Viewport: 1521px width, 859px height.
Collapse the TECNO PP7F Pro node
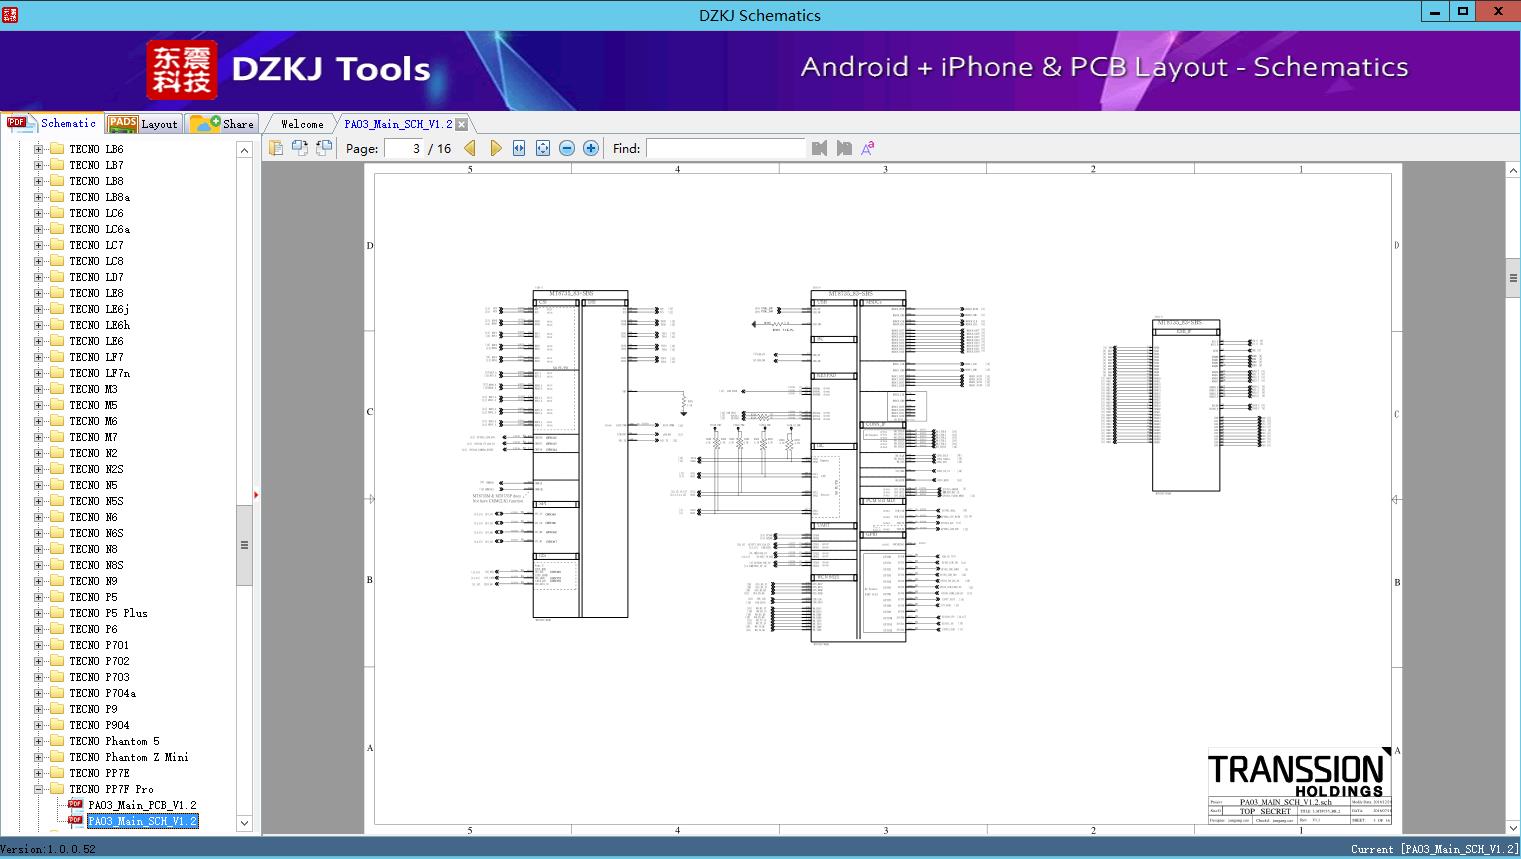pos(38,789)
